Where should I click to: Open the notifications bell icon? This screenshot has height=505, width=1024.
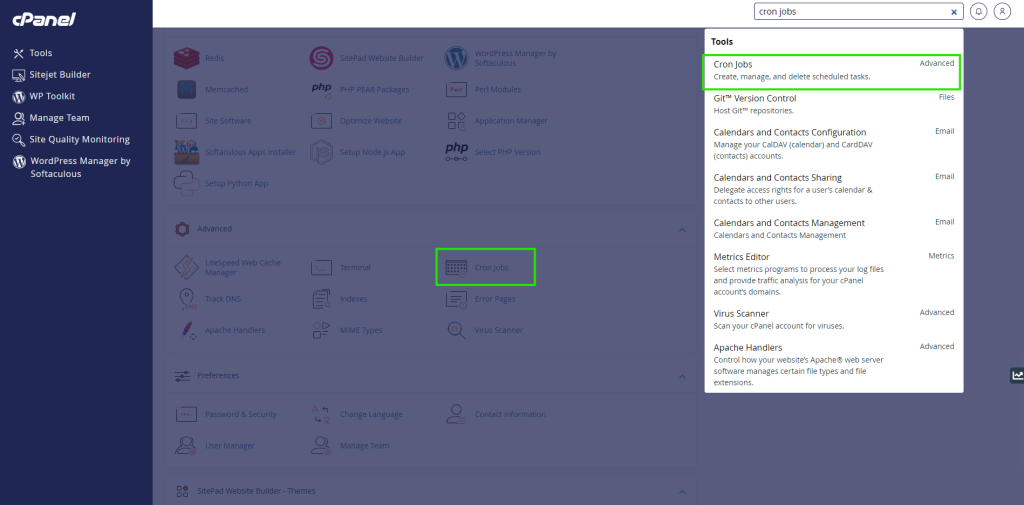pyautogui.click(x=978, y=12)
